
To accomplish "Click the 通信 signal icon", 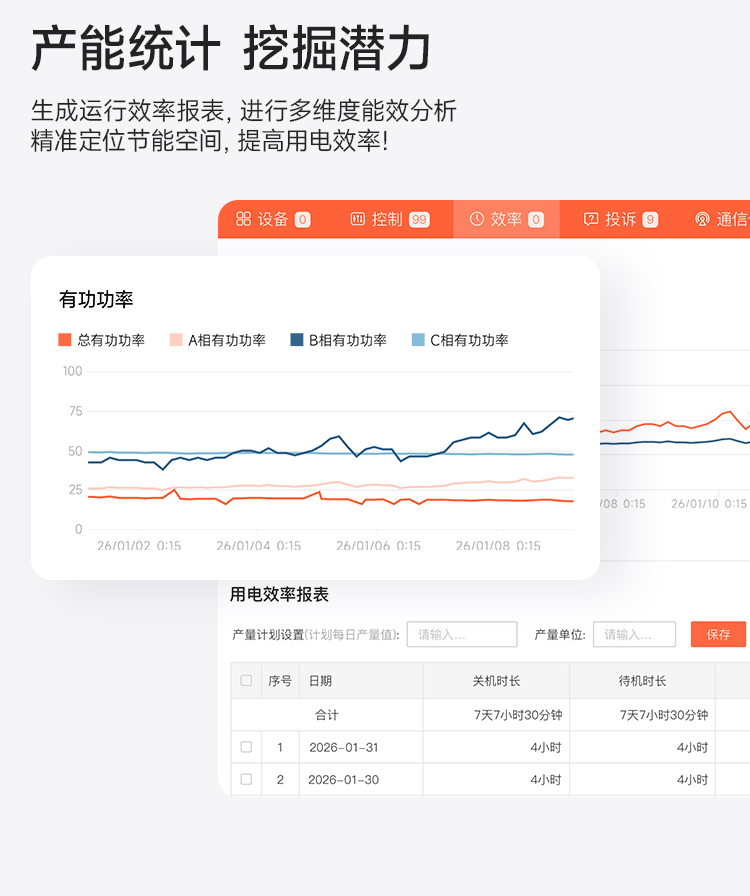I will point(702,219).
